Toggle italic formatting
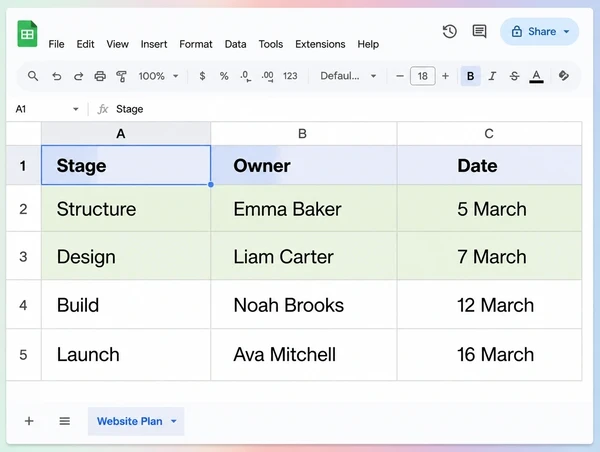 [x=492, y=76]
